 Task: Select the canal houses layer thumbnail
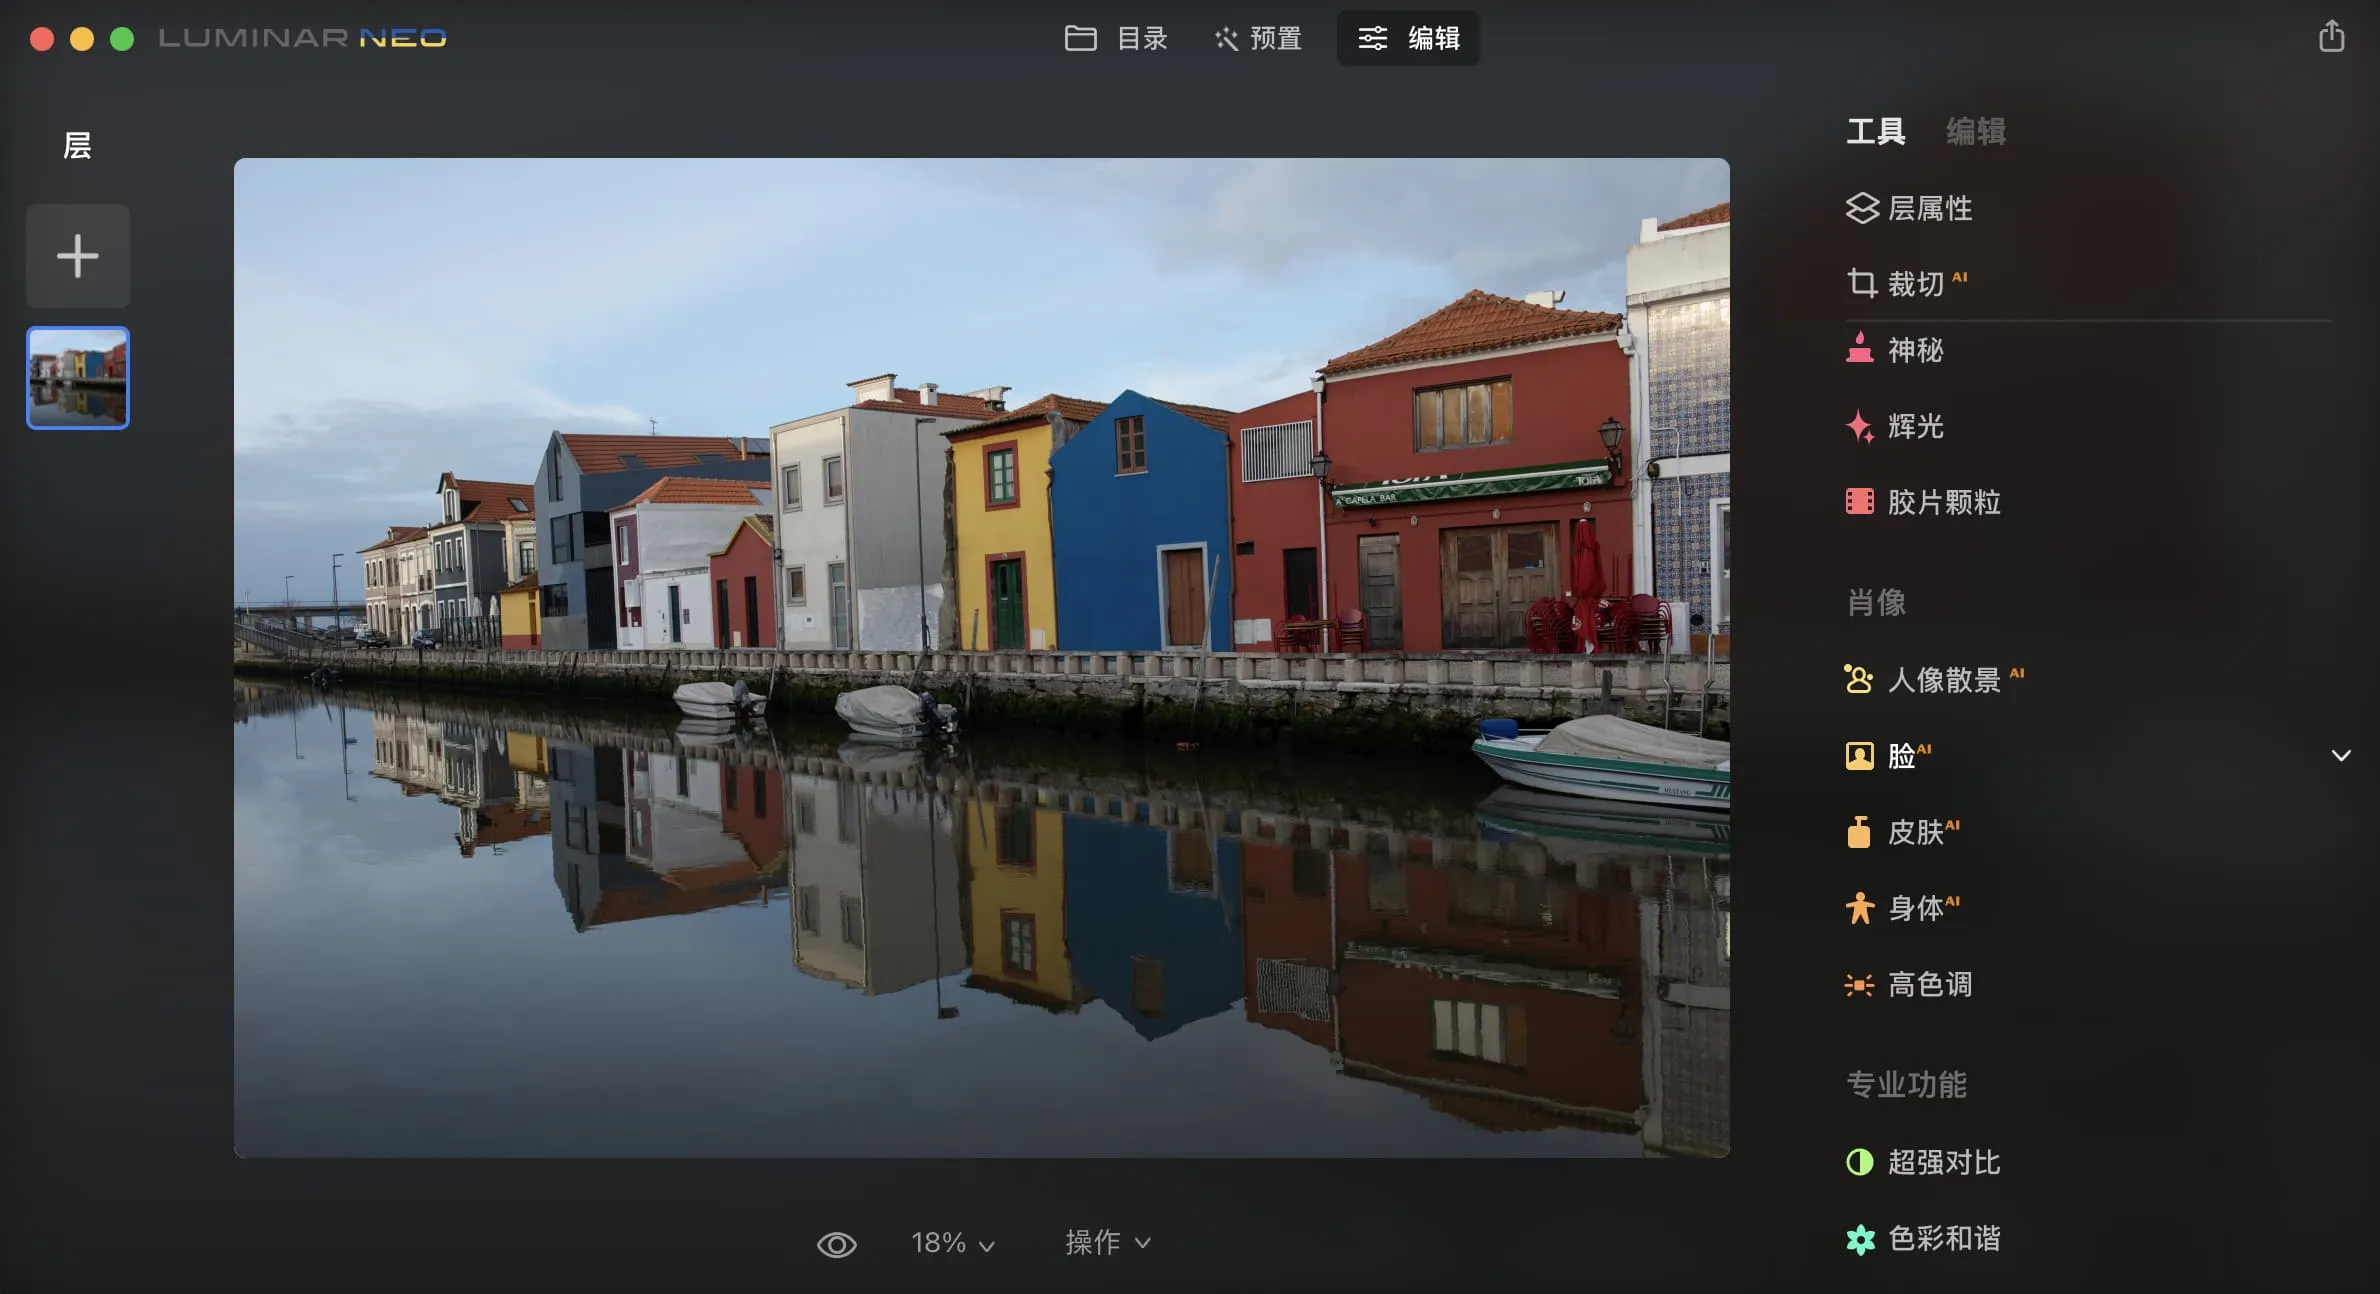[x=78, y=378]
